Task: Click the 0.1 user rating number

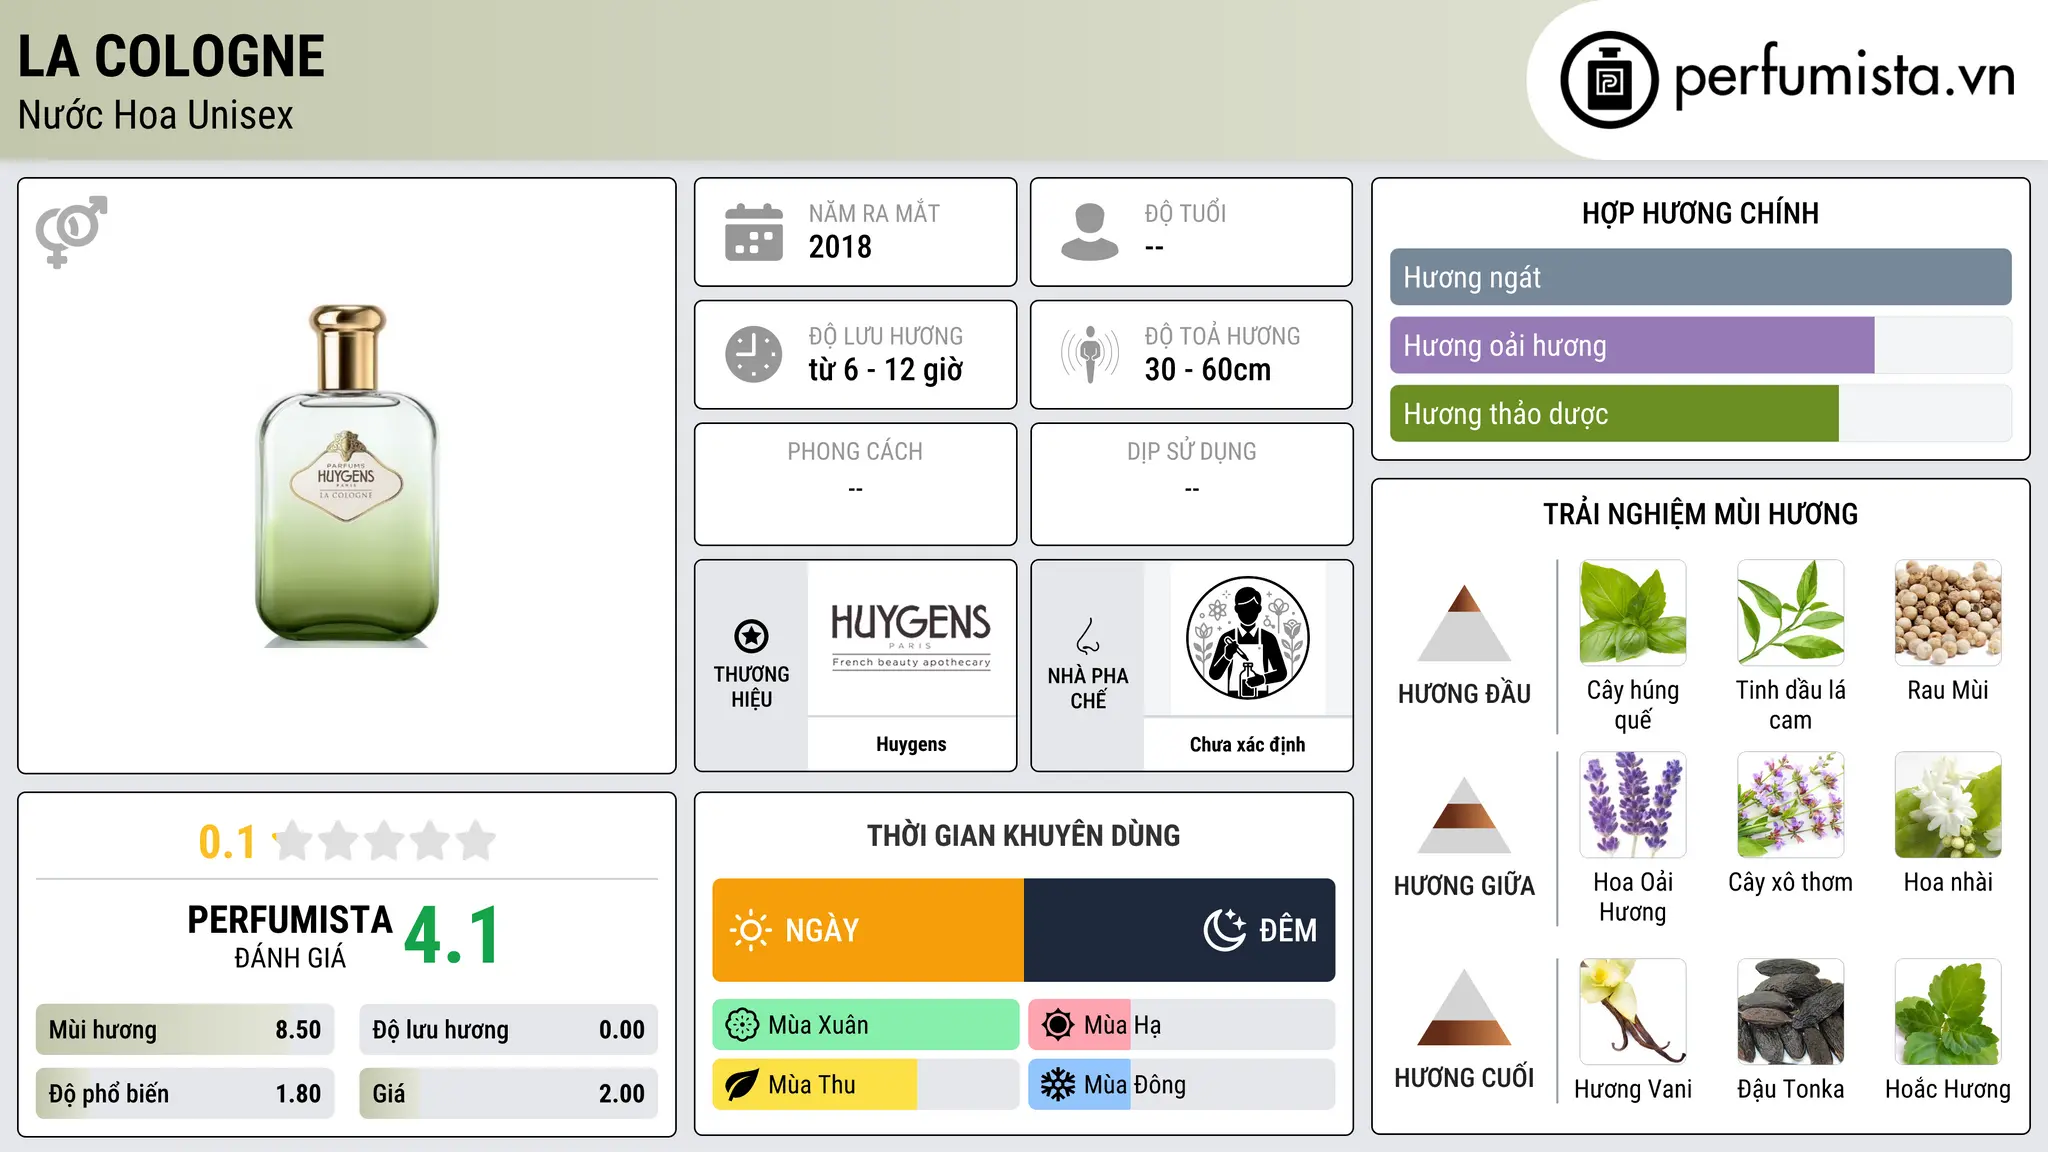Action: tap(227, 842)
